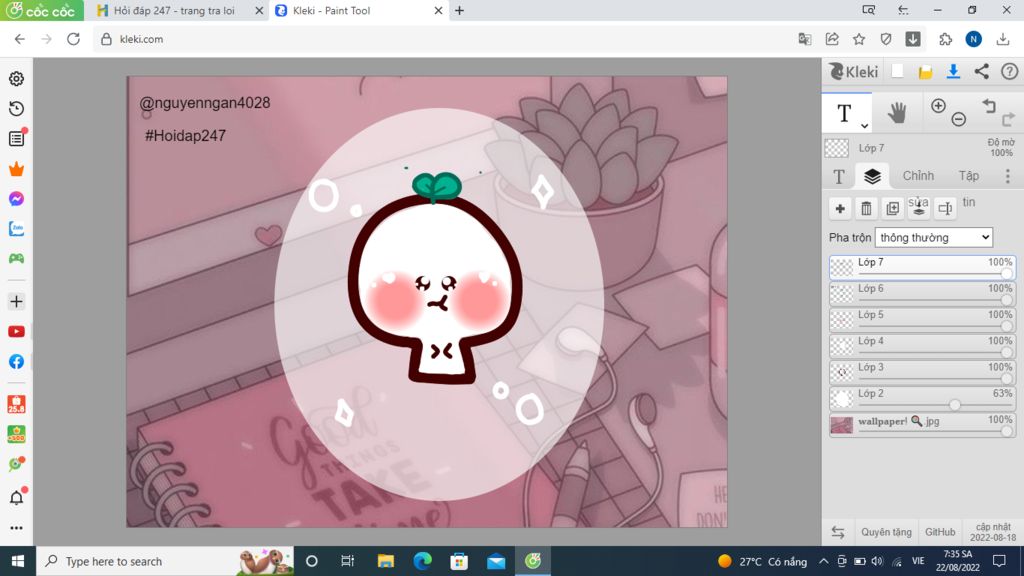Save the image with the blue download arrow
The image size is (1024, 576).
pyautogui.click(x=953, y=71)
